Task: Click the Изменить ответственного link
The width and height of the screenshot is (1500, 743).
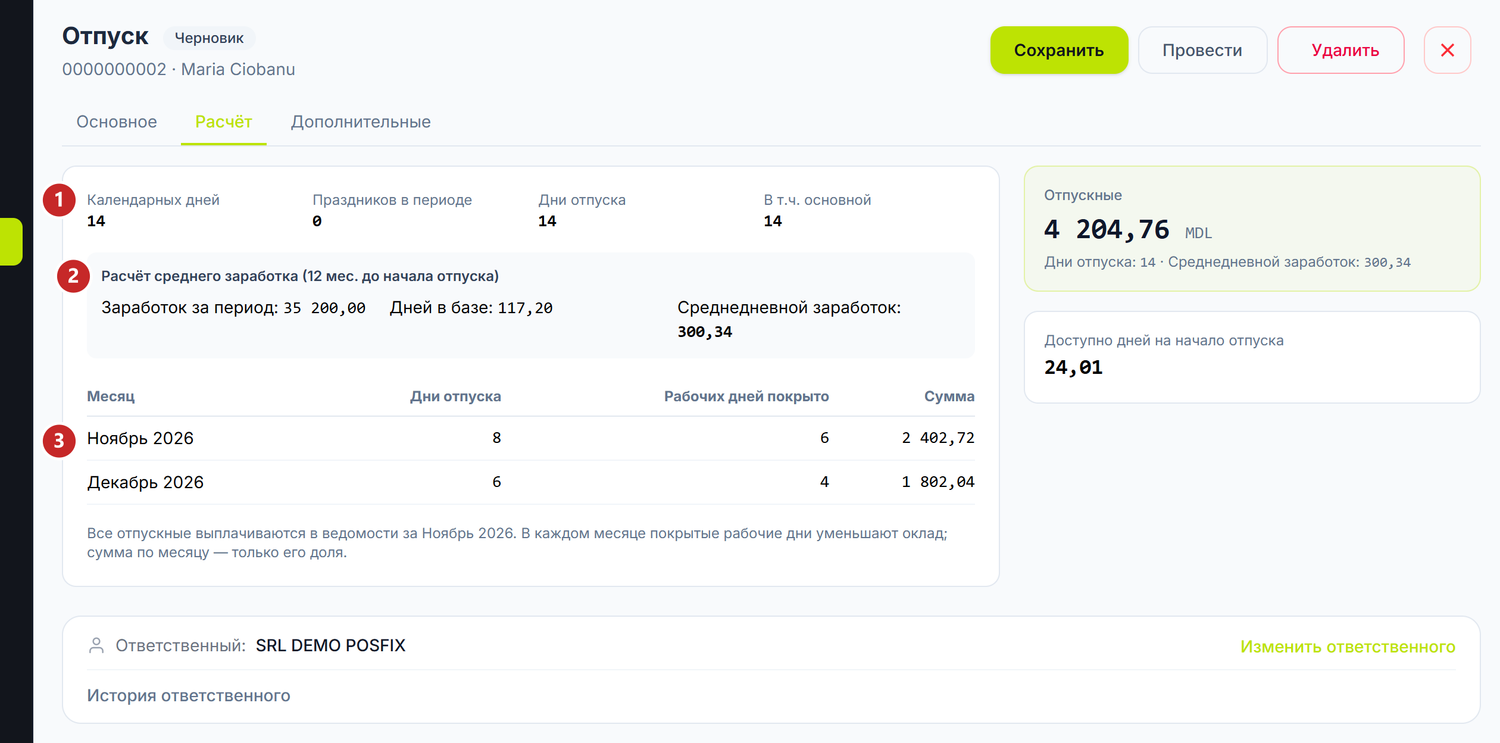Action: coord(1348,647)
